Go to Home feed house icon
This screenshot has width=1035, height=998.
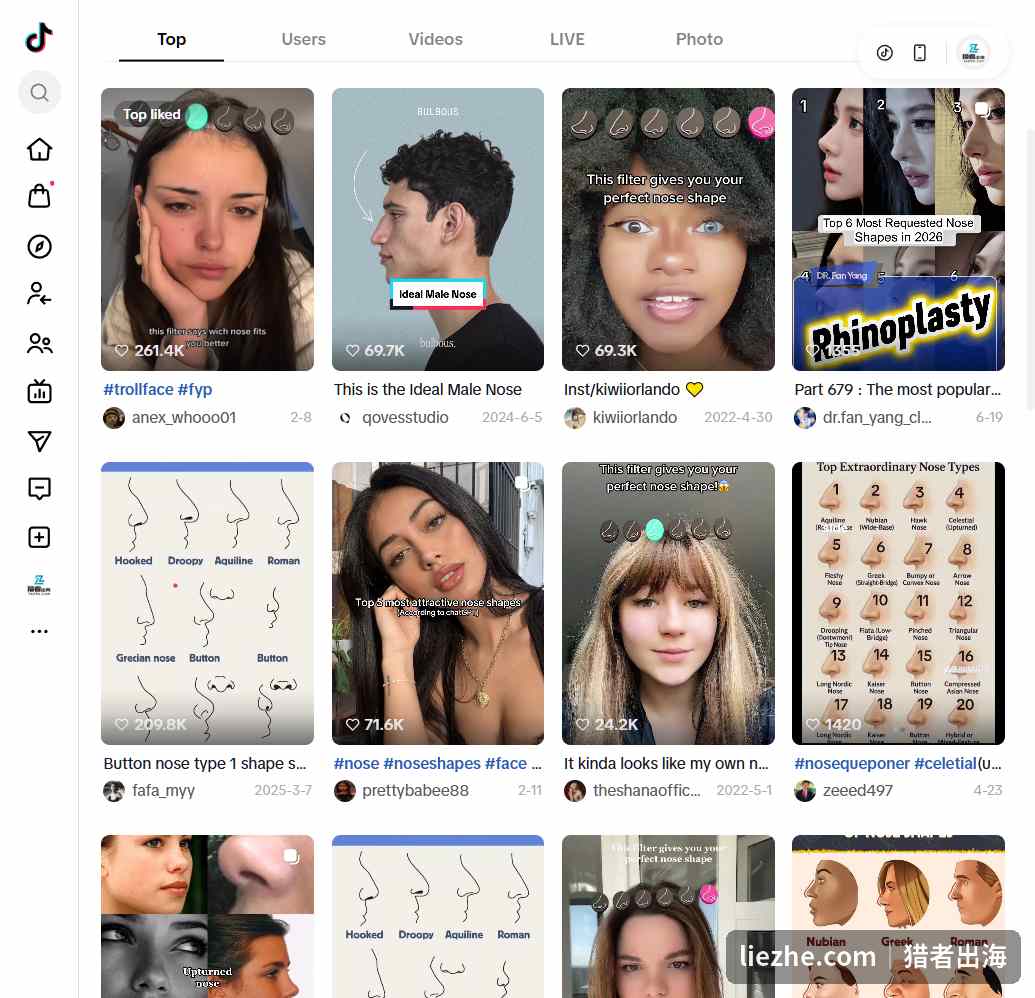pos(40,149)
